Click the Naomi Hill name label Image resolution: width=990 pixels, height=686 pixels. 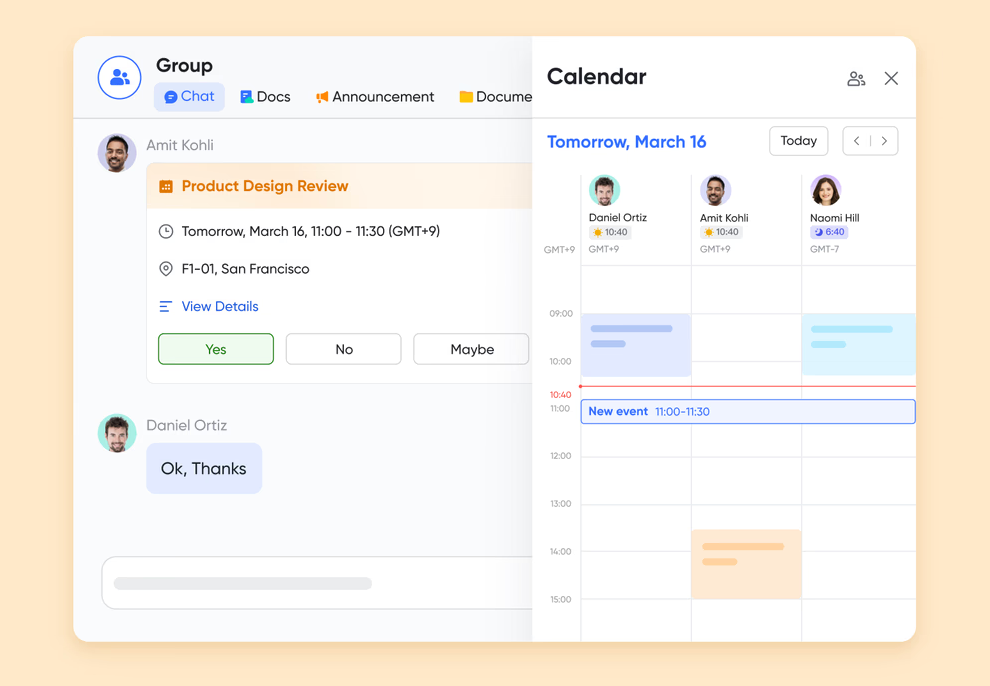835,218
